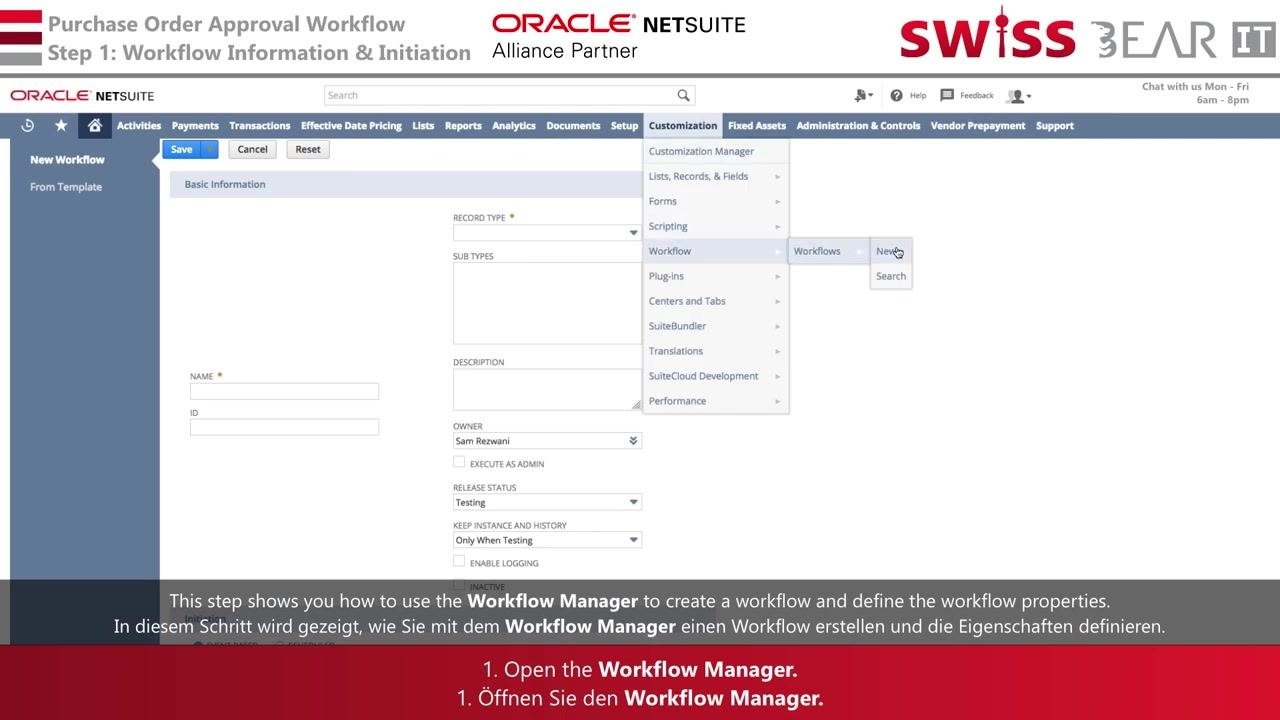Enable the Execute as Admin checkbox
1280x720 pixels.
[459, 462]
